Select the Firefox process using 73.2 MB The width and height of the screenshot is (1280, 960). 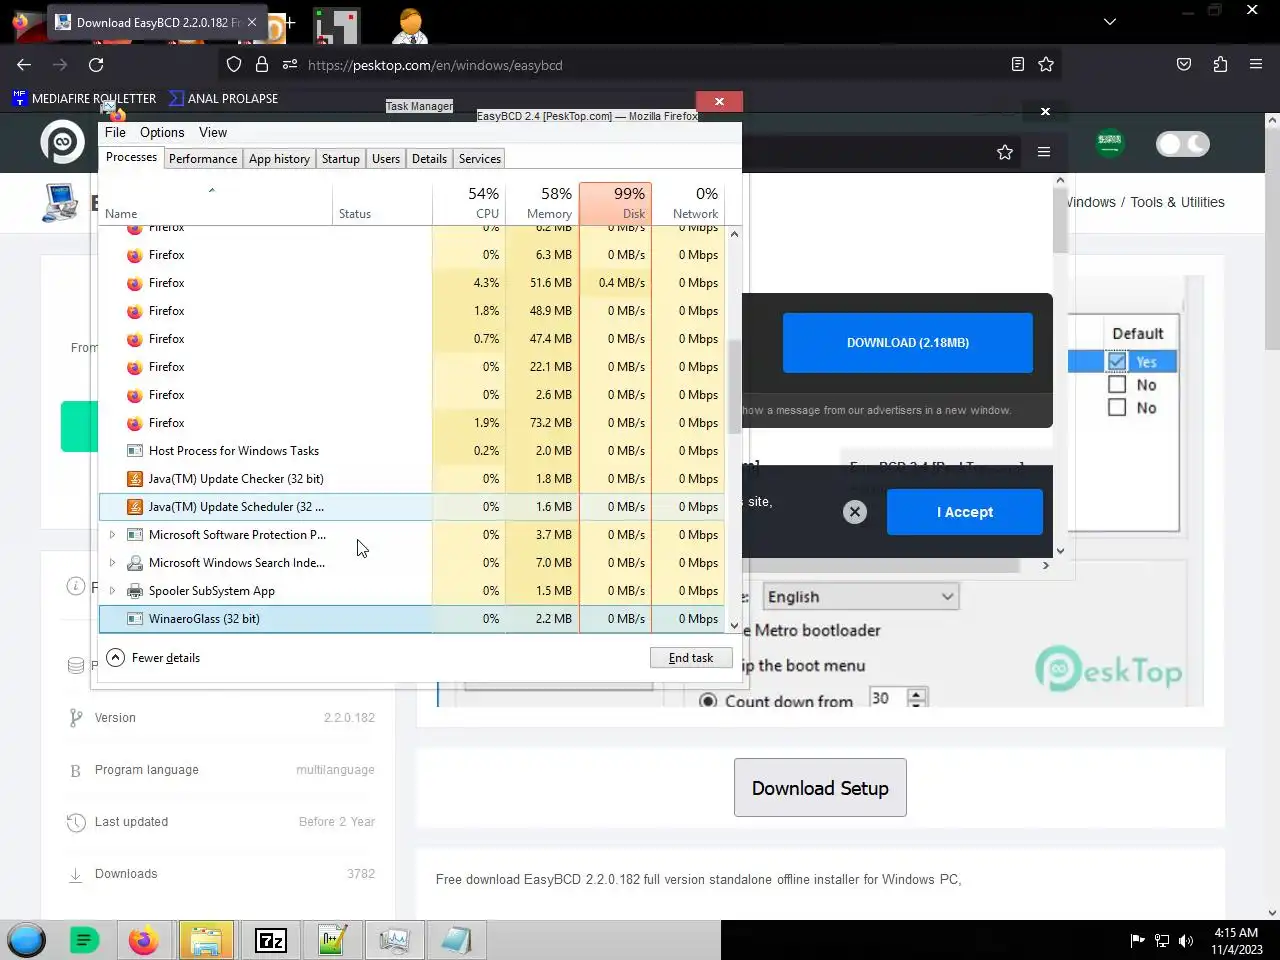point(412,423)
